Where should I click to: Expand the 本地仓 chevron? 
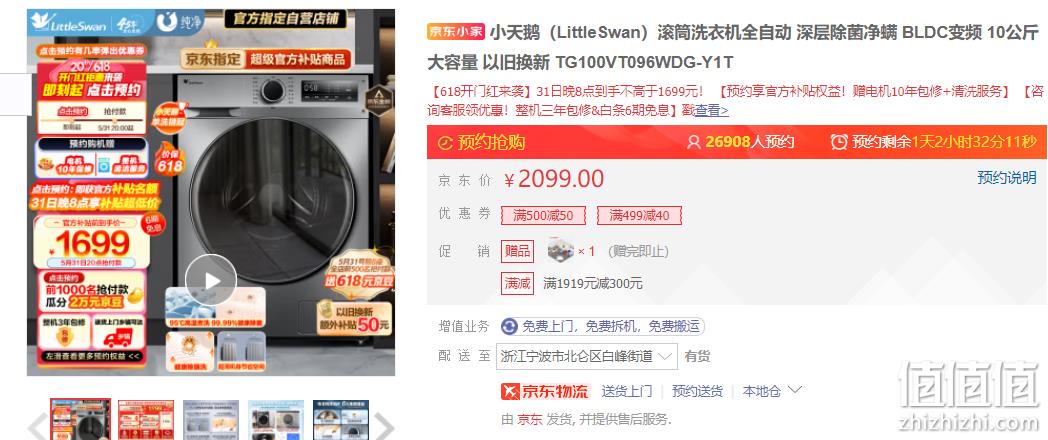coord(795,390)
